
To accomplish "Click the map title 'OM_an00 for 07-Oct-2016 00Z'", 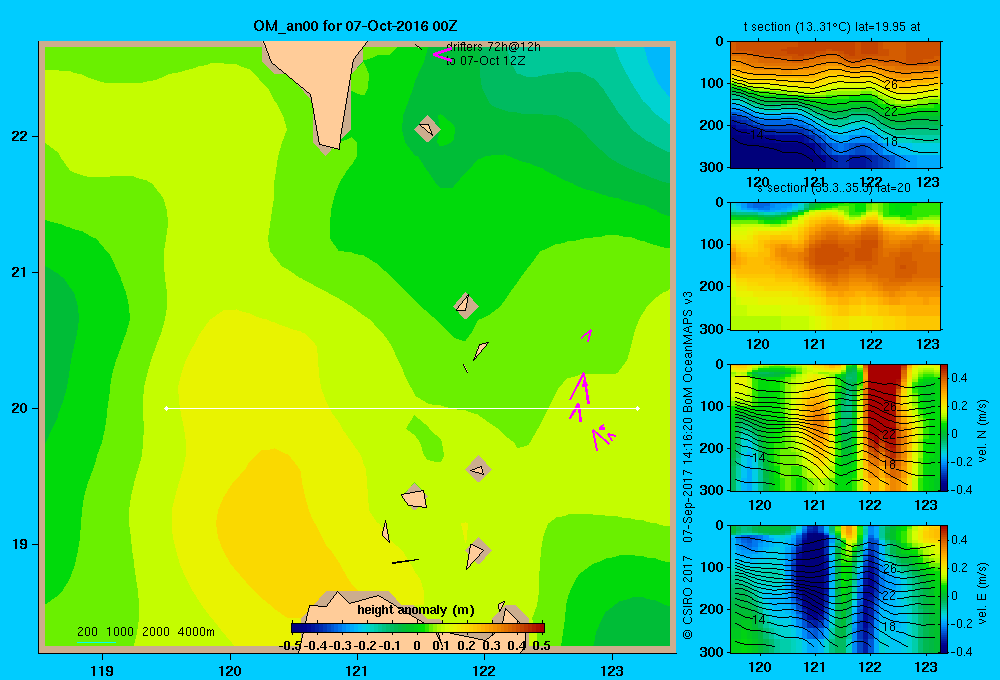I will coord(355,26).
